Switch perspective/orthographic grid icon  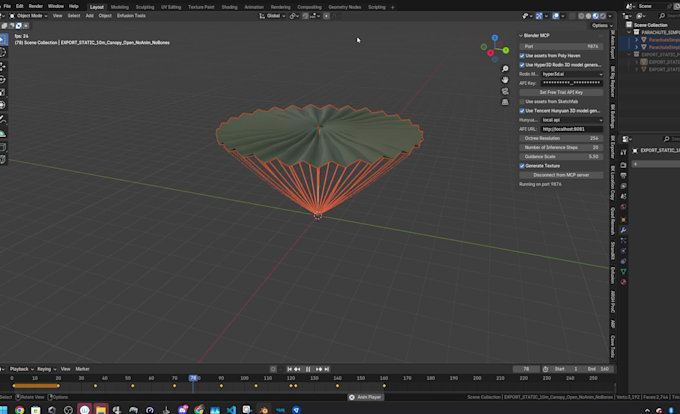505,102
